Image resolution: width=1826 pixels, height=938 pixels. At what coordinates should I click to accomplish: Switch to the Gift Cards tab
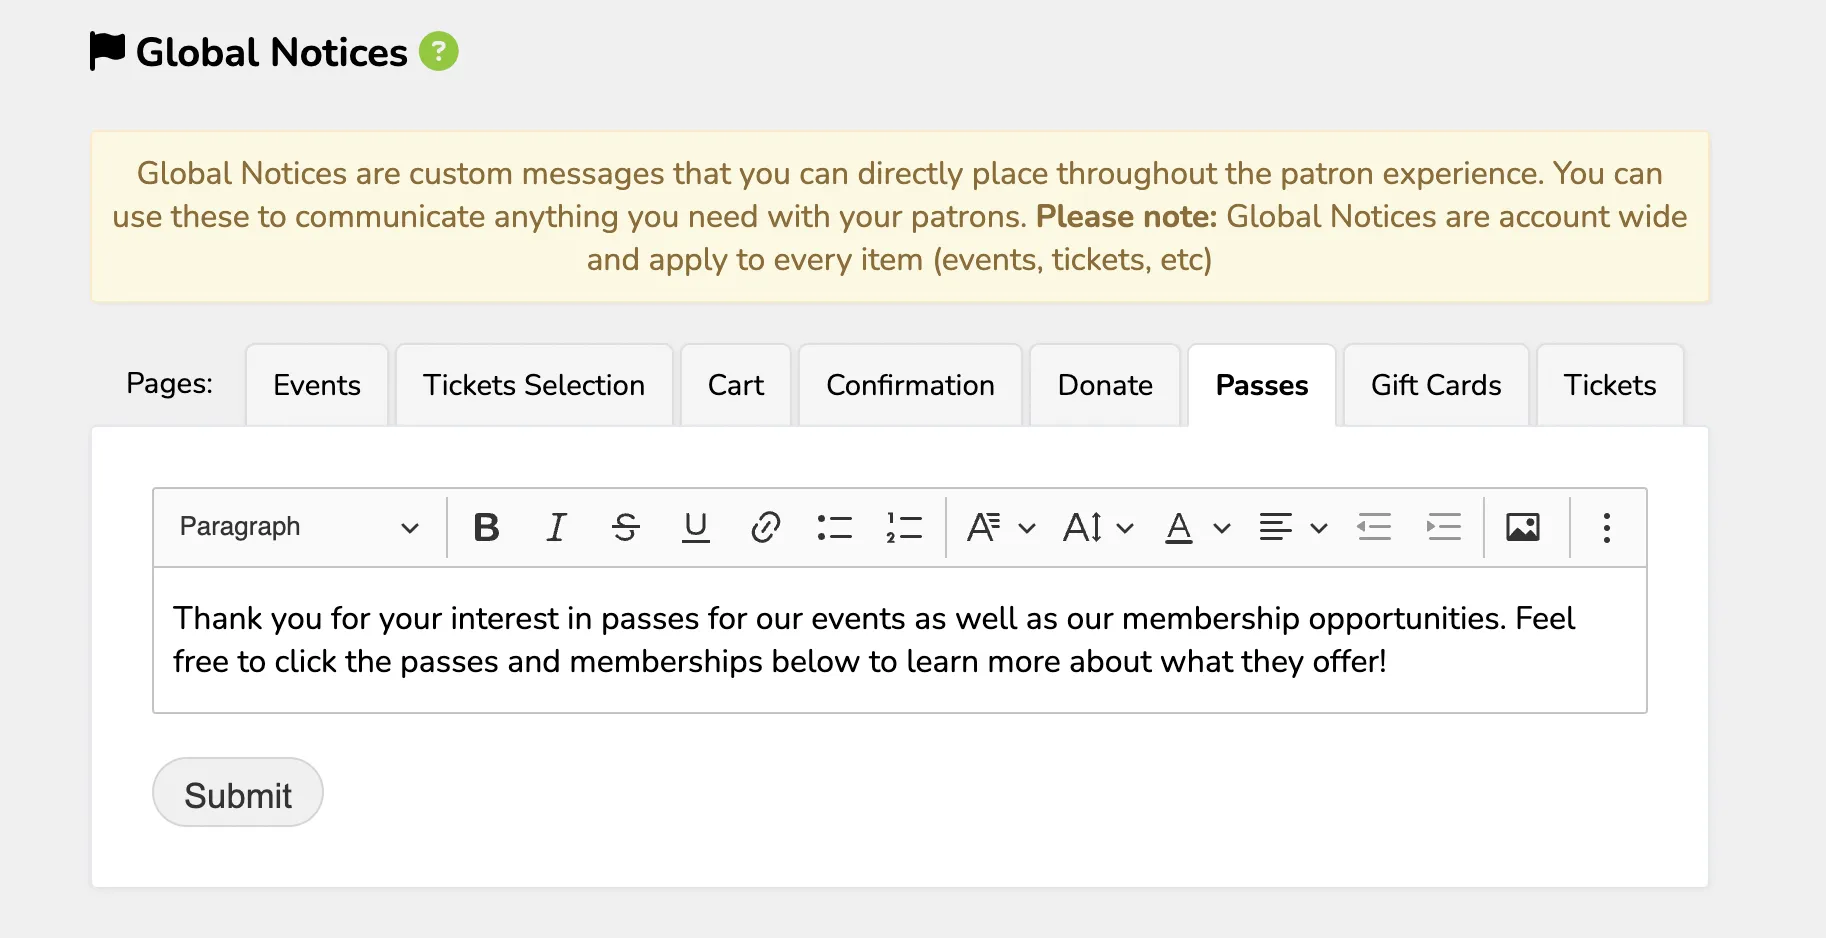[1436, 385]
